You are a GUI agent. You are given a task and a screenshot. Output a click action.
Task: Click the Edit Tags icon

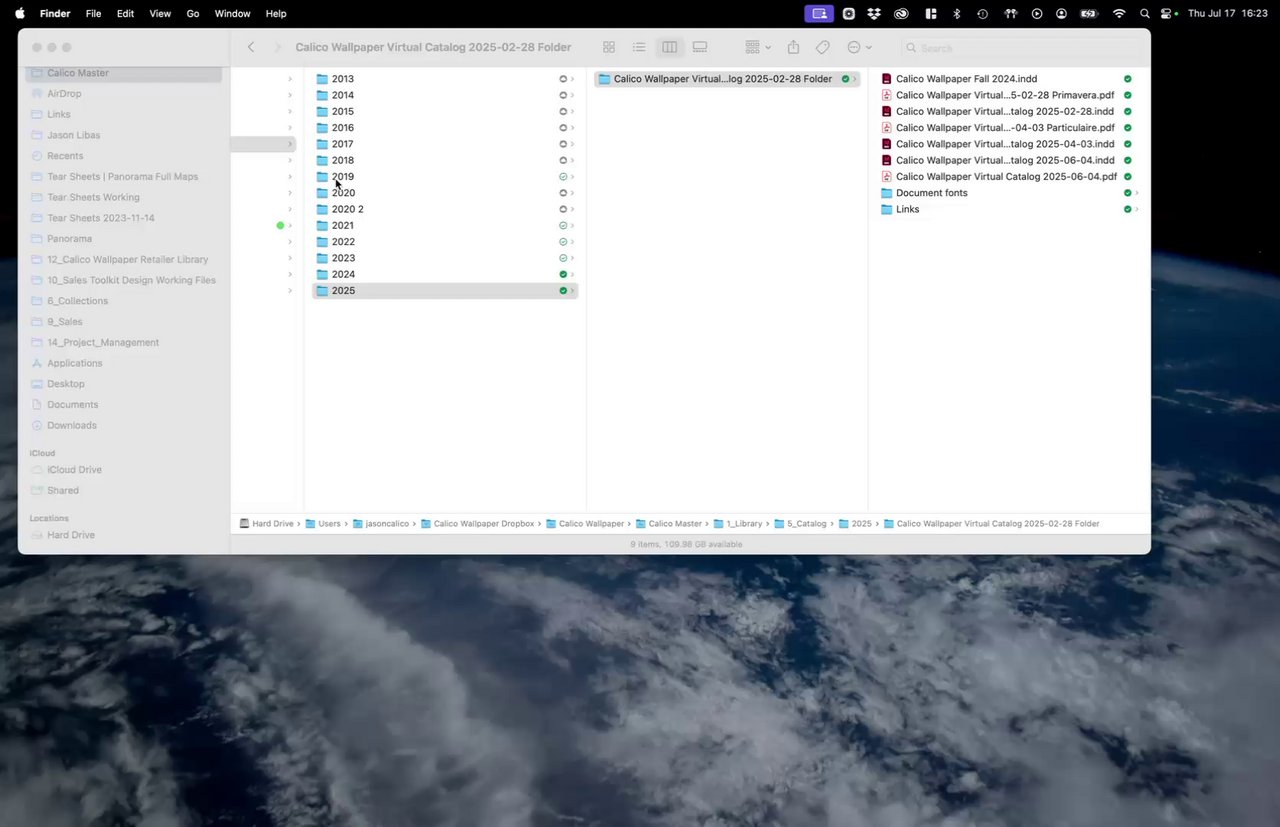[823, 47]
